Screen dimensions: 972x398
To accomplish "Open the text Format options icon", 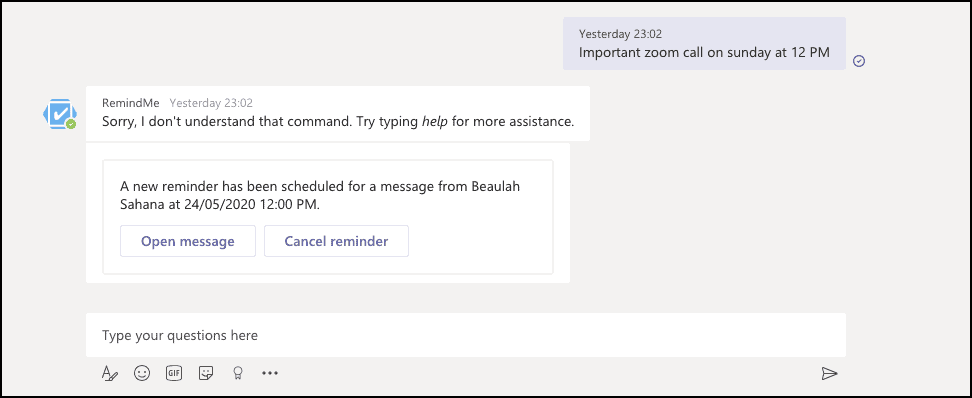I will (110, 373).
